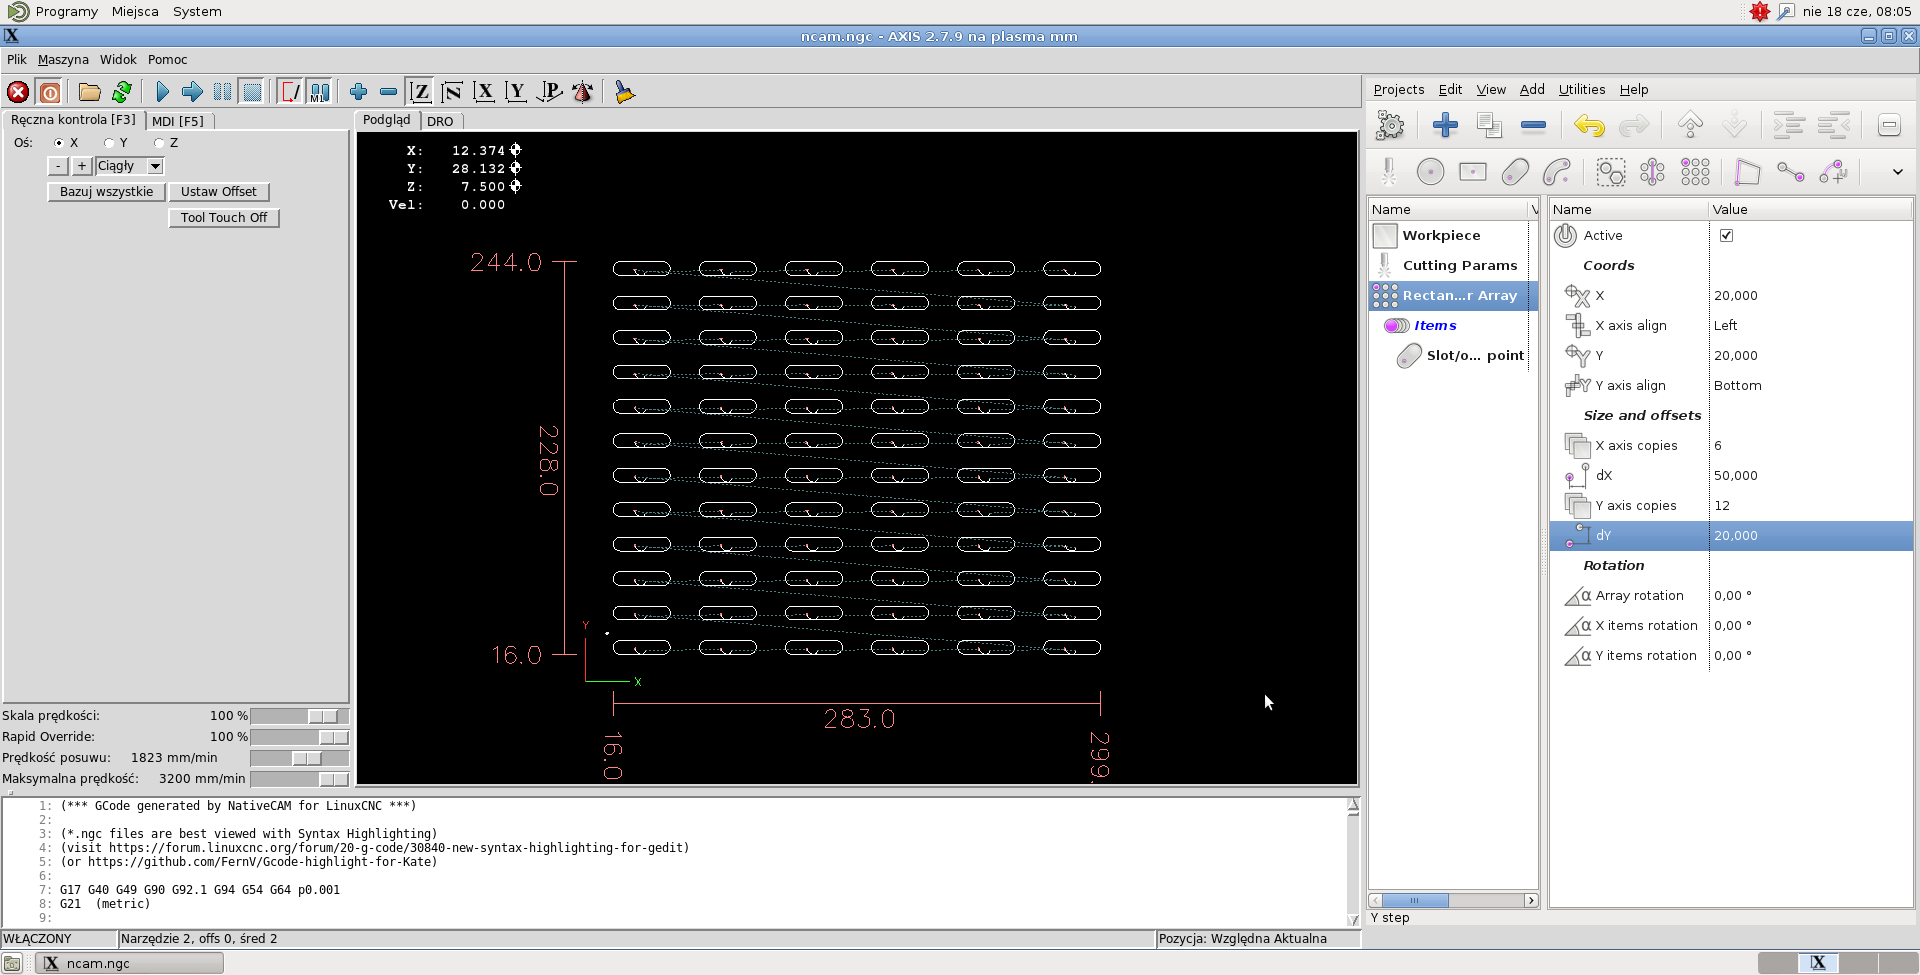Zoom in the preview with the plus icon
The height and width of the screenshot is (975, 1920).
coord(358,92)
